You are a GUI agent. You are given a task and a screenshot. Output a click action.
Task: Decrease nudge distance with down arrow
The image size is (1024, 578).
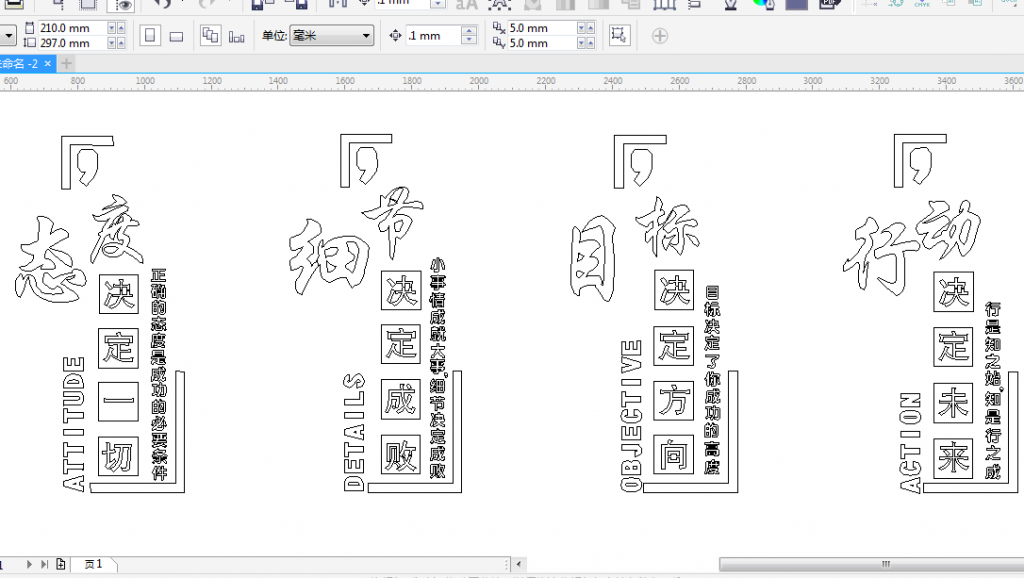coord(469,40)
